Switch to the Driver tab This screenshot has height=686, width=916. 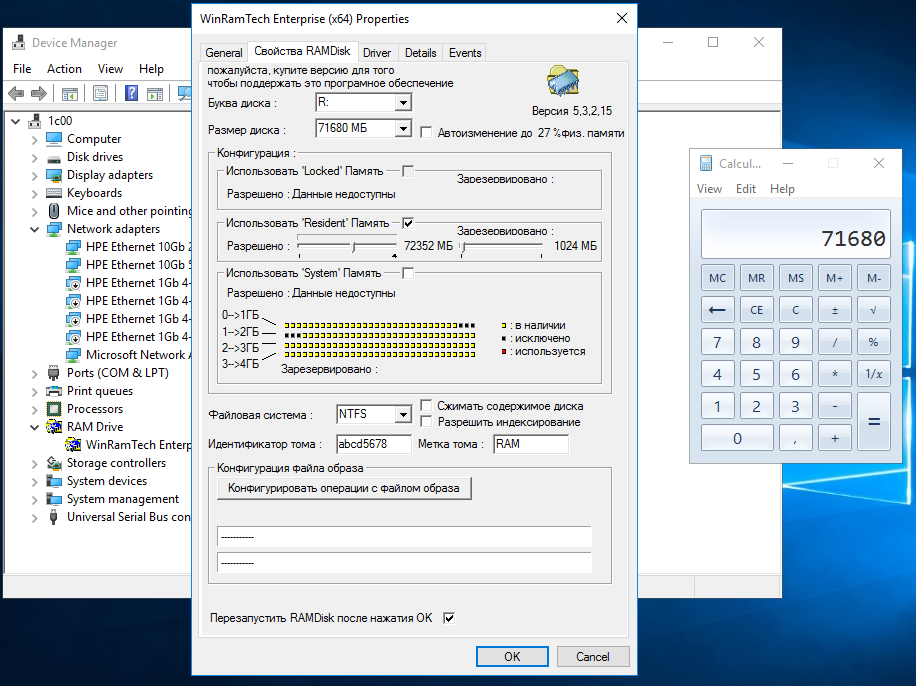tap(377, 53)
